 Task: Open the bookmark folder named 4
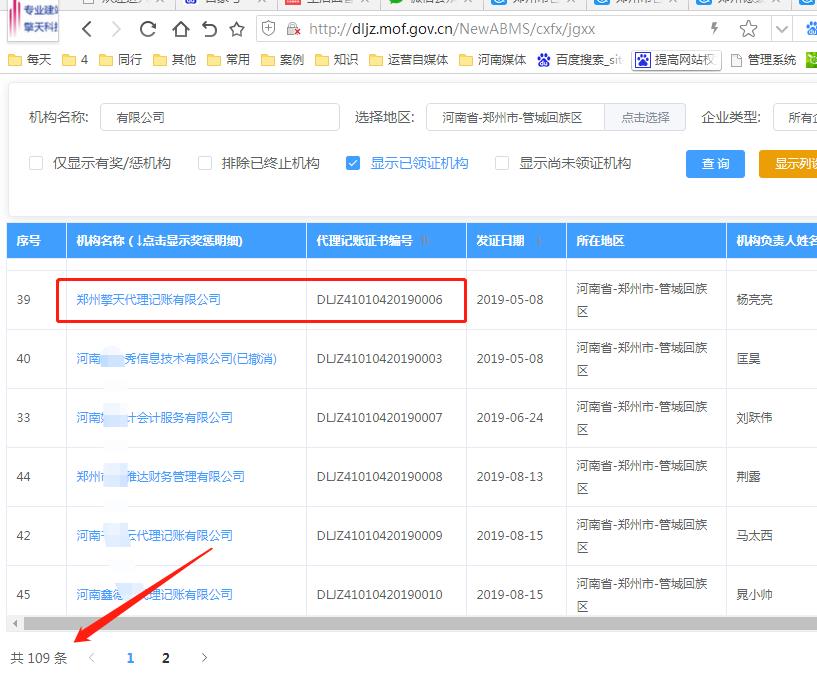coord(75,60)
